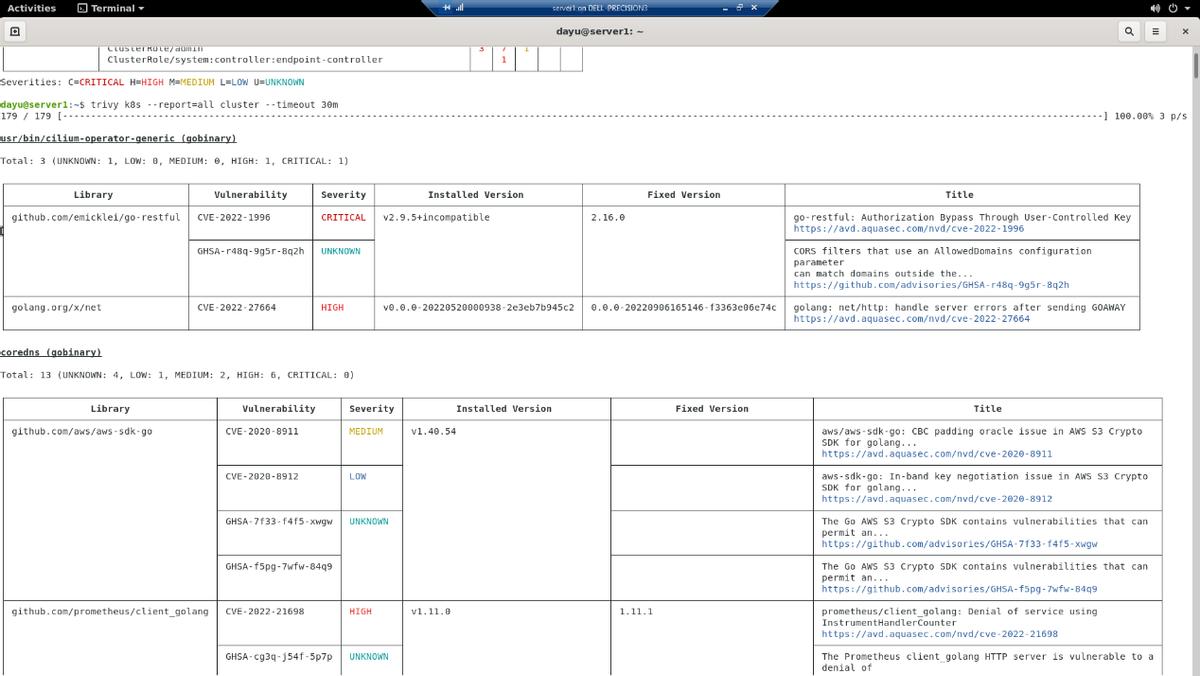Select fixed version '2.16.0'
Viewport: 1200px width, 676px height.
(x=608, y=217)
